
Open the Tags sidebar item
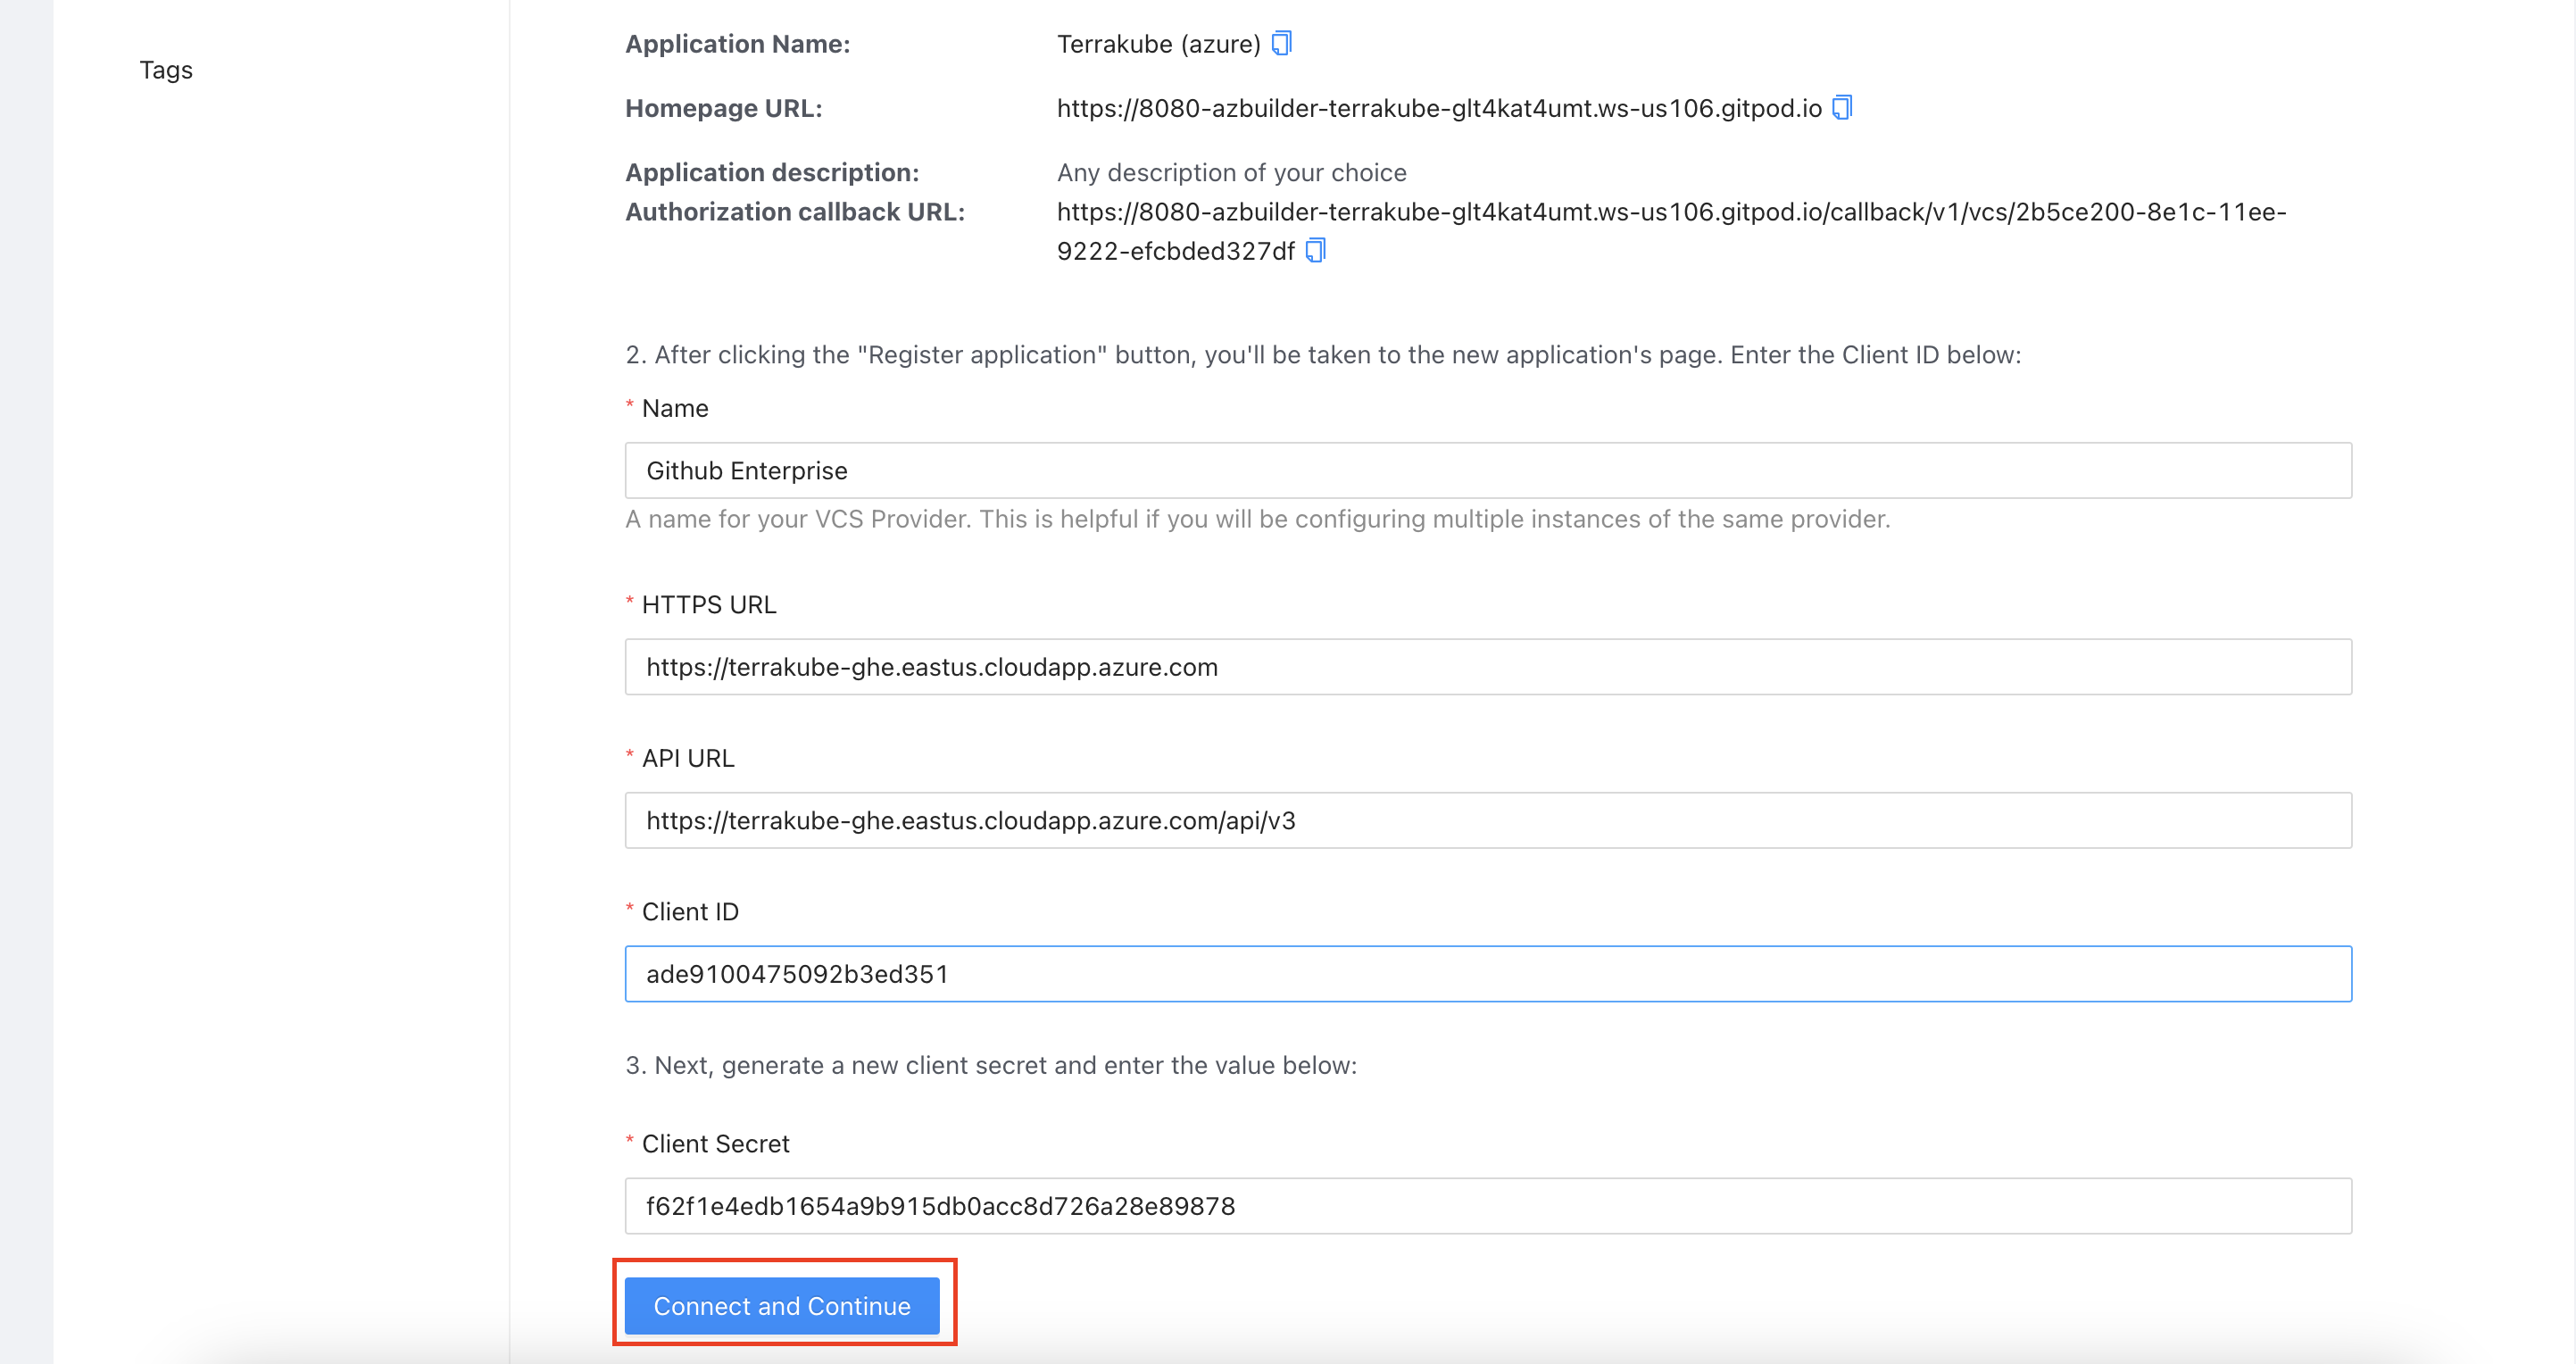166,70
